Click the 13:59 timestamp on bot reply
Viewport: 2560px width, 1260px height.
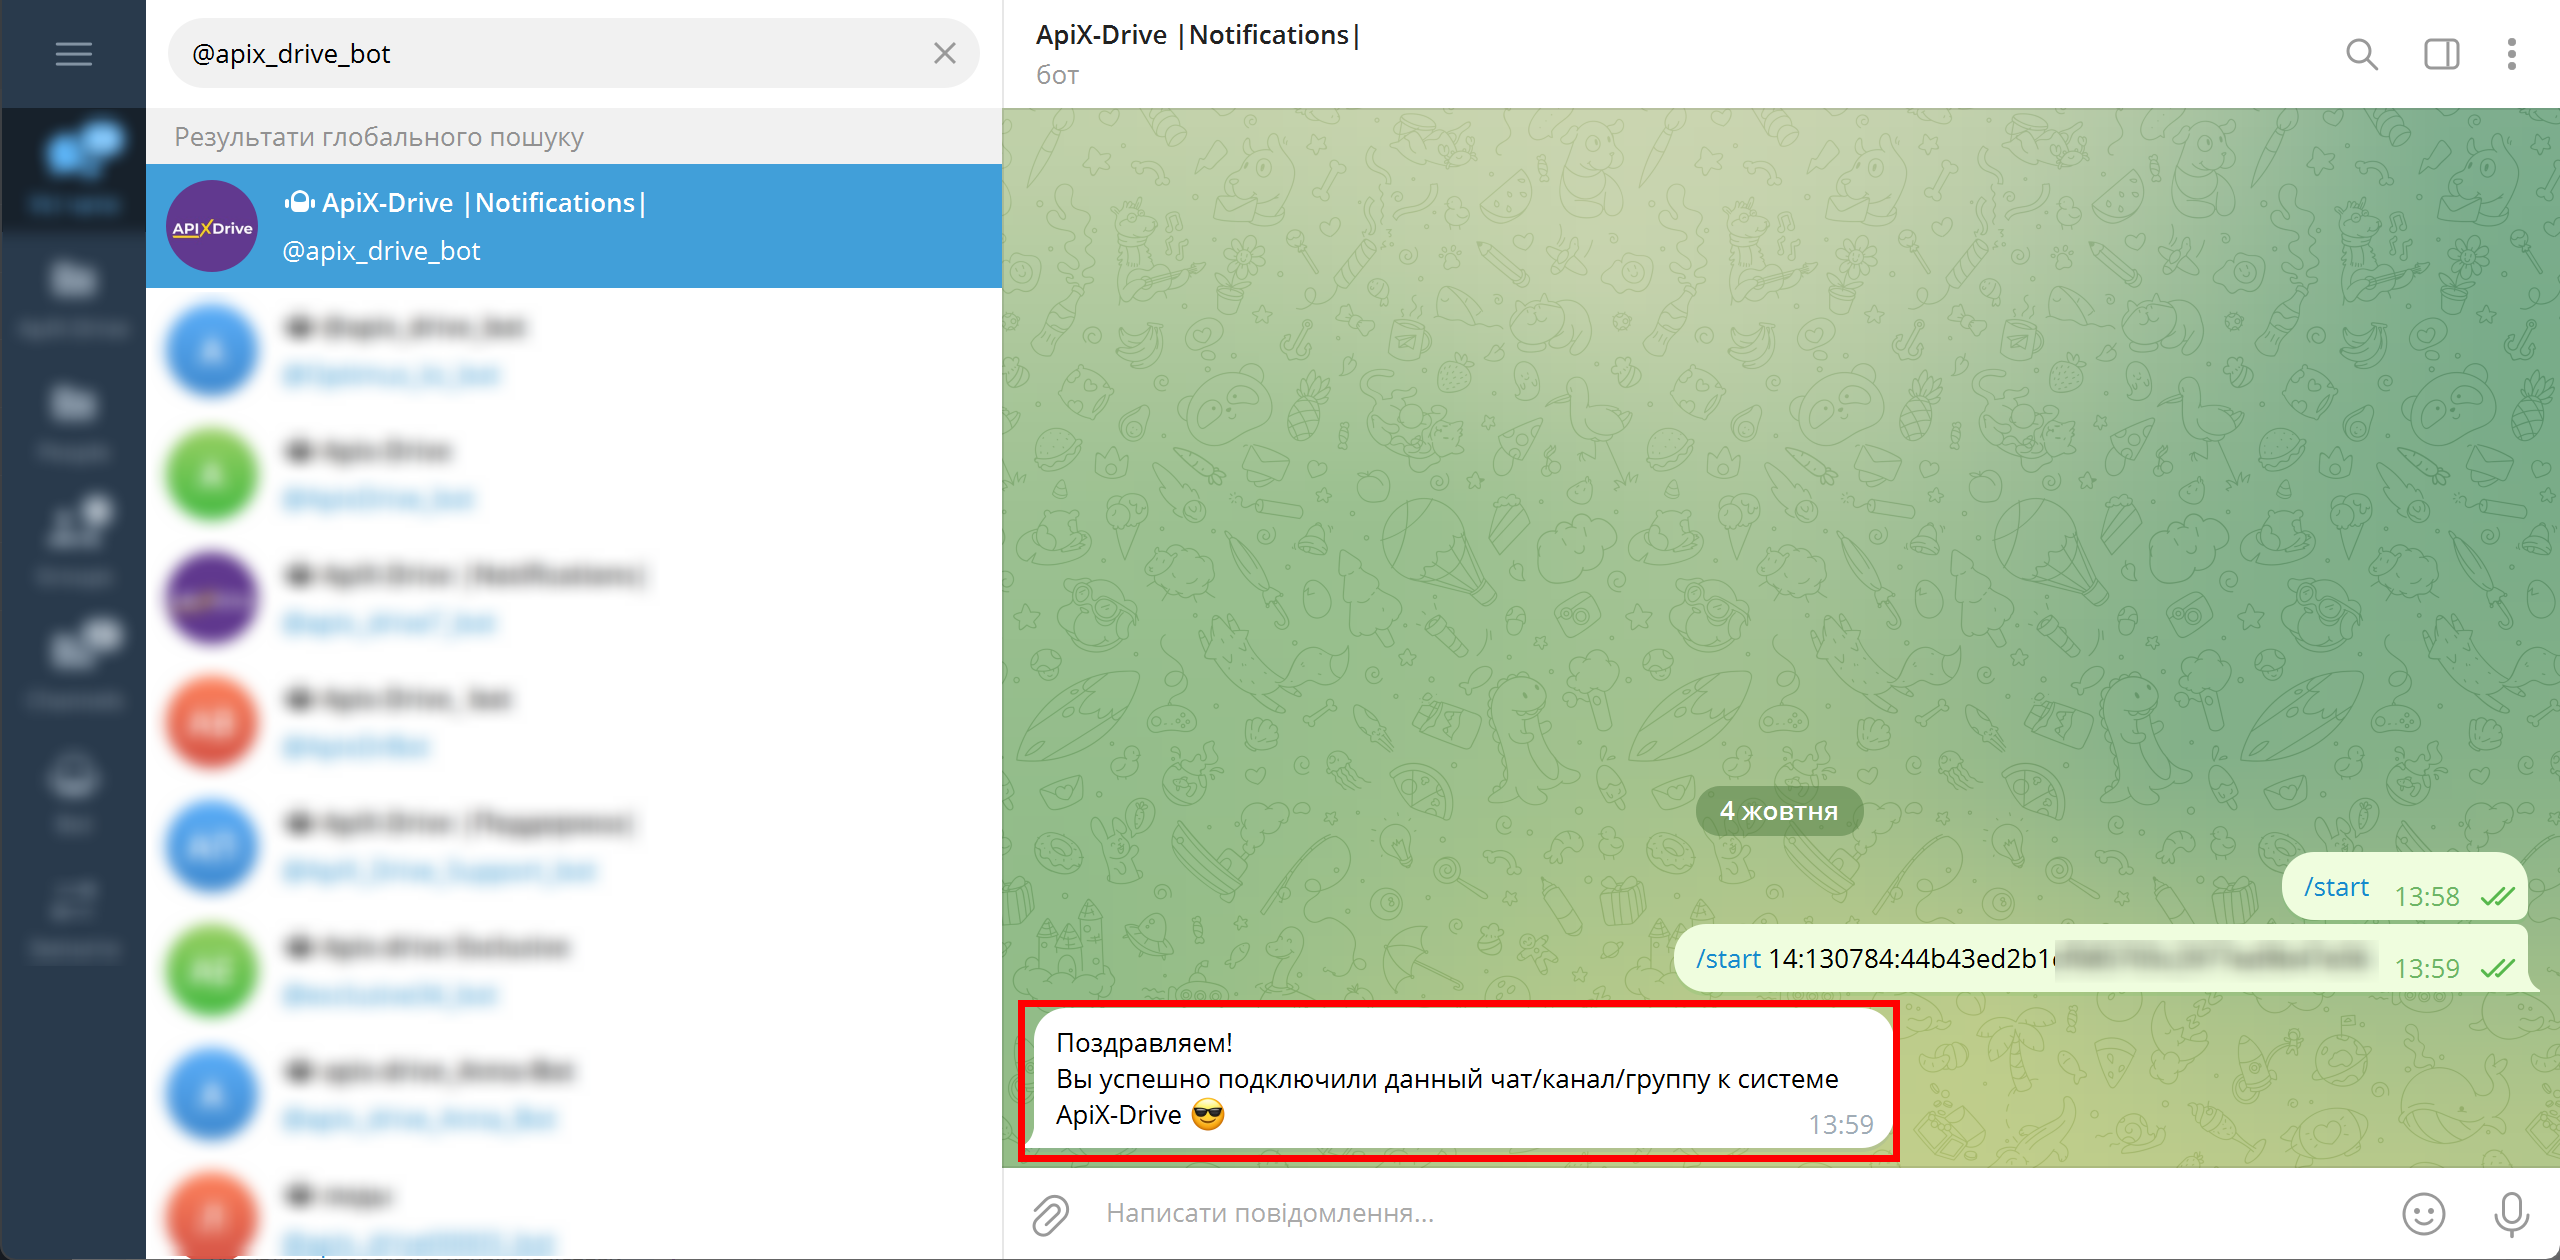pos(1840,1125)
